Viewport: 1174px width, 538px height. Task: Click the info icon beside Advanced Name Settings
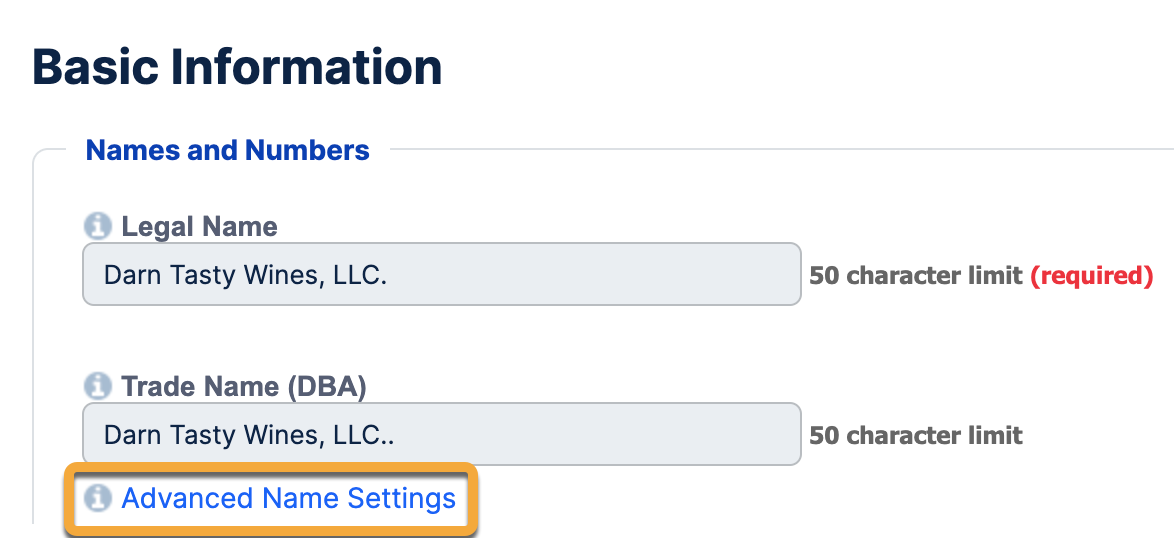pos(97,498)
